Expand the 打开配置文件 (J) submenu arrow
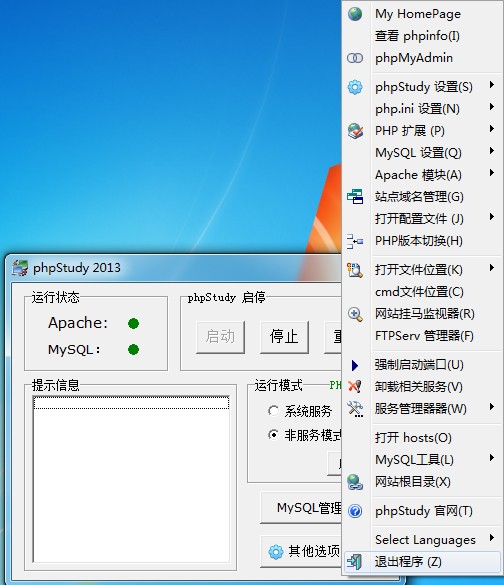This screenshot has height=585, width=504. [492, 217]
